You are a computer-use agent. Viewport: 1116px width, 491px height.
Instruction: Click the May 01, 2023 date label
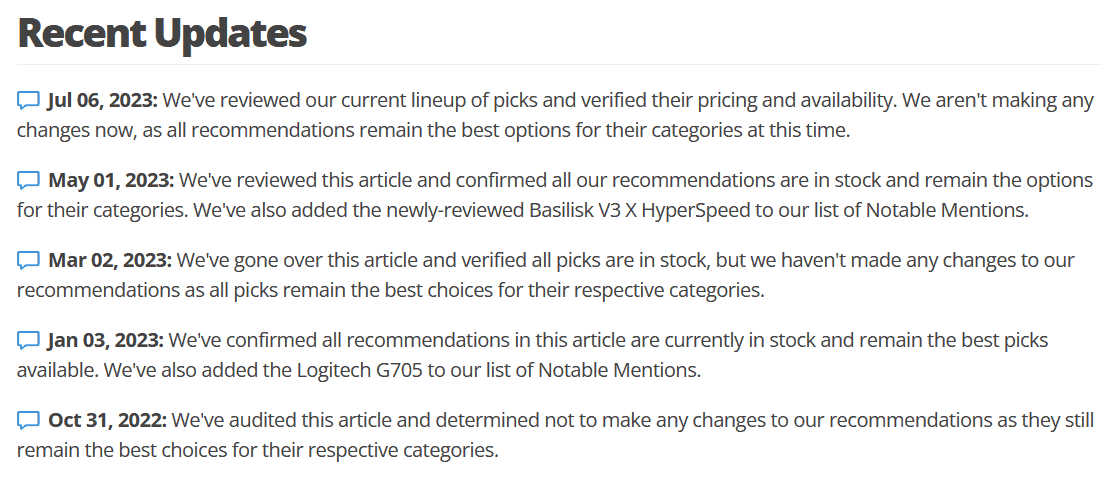coord(111,181)
